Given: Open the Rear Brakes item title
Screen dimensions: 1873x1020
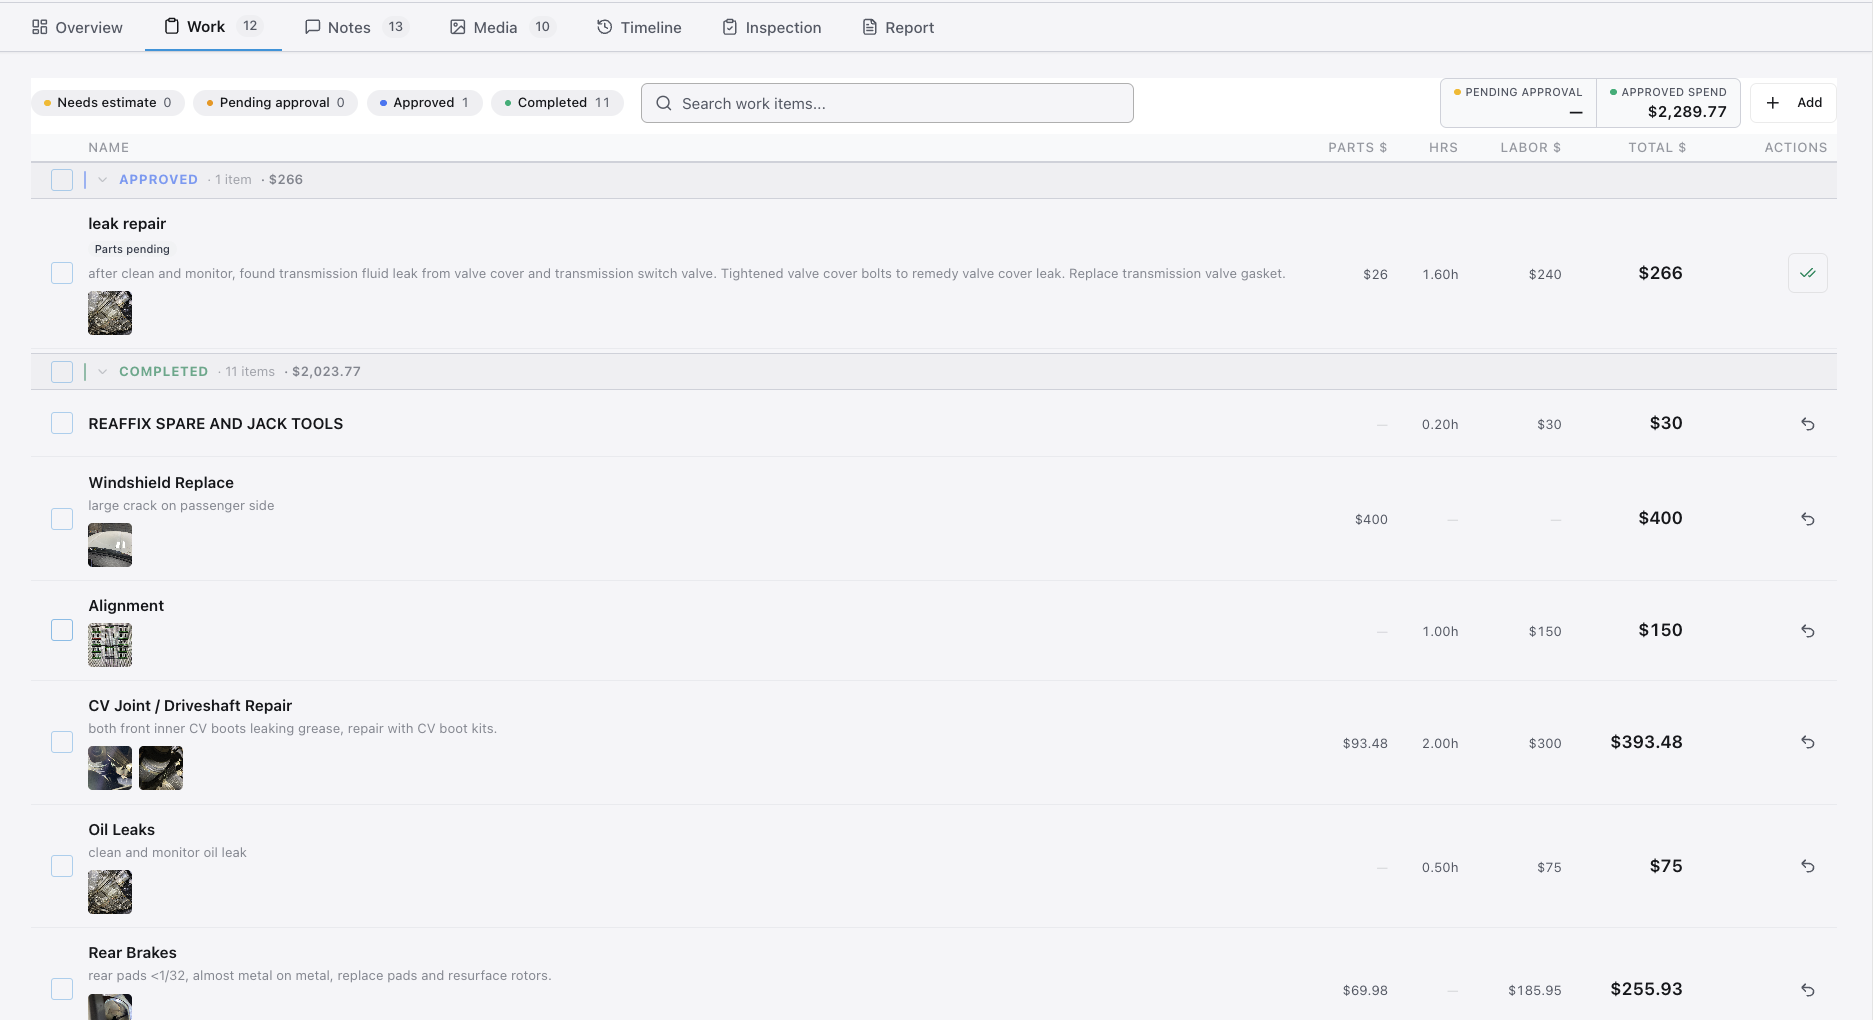Looking at the screenshot, I should (x=132, y=953).
